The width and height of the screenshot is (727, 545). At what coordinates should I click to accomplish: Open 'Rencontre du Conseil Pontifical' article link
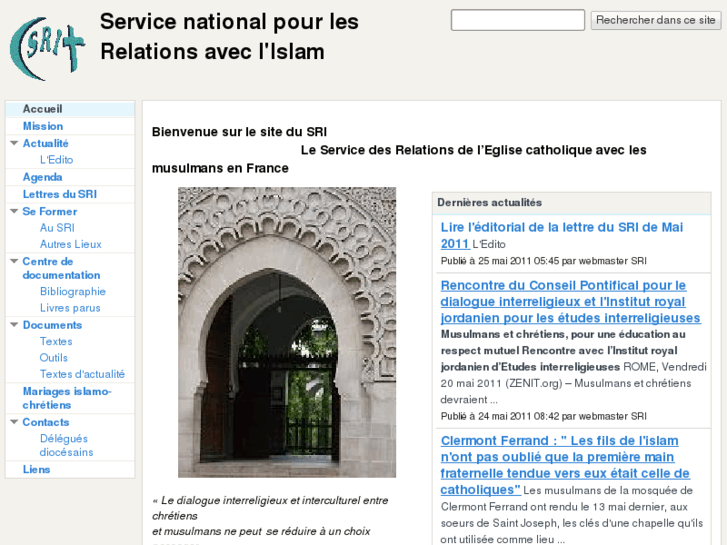click(x=570, y=301)
